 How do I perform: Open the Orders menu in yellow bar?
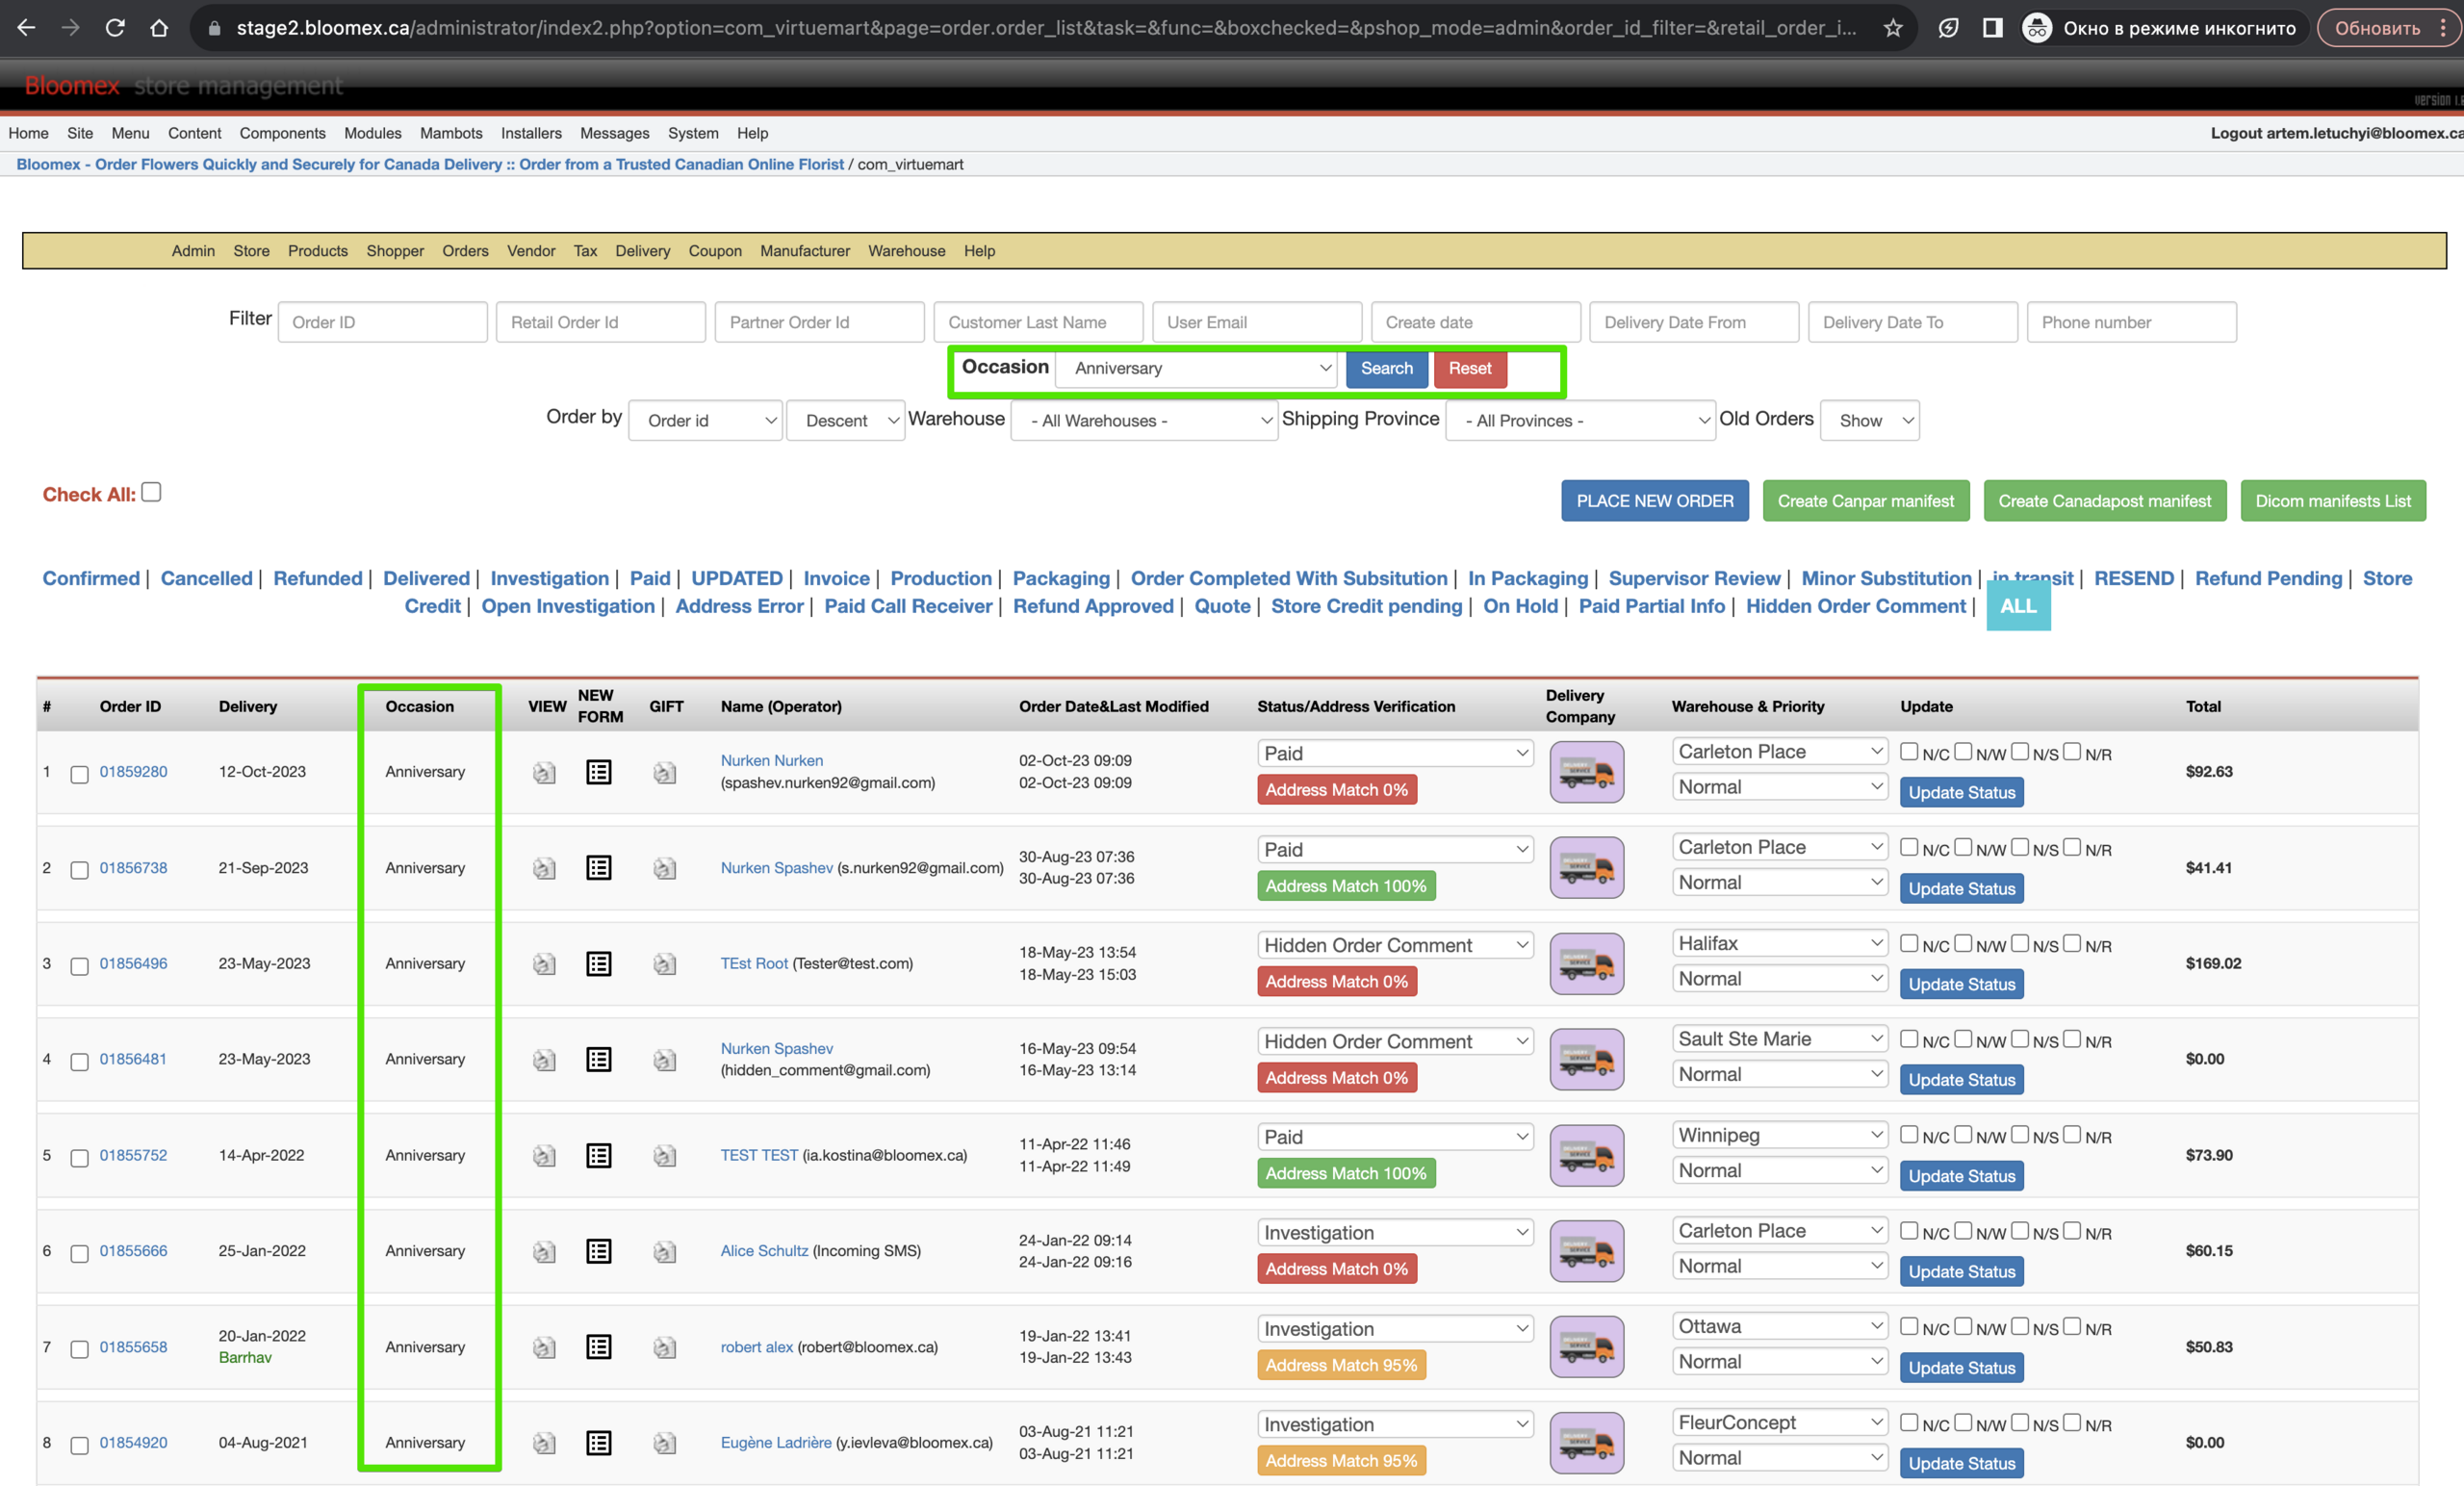[465, 251]
